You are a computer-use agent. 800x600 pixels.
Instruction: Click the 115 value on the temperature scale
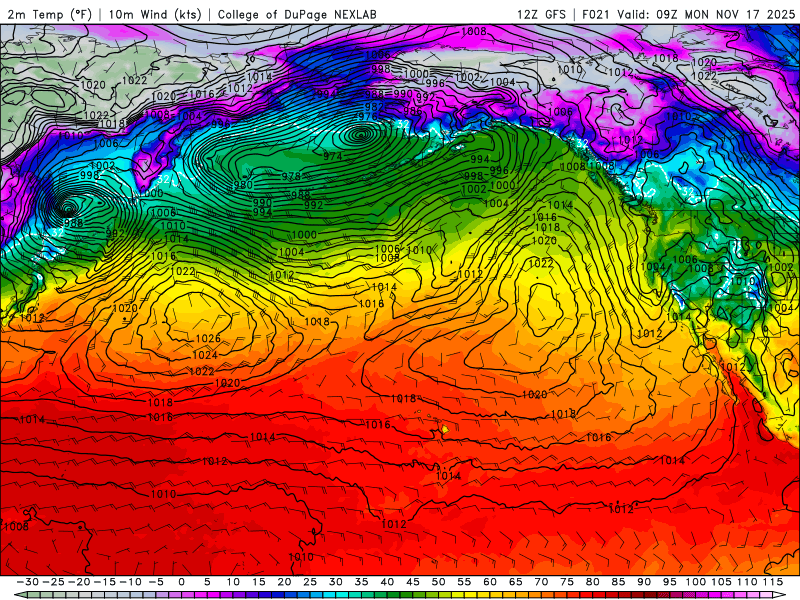coord(773,582)
